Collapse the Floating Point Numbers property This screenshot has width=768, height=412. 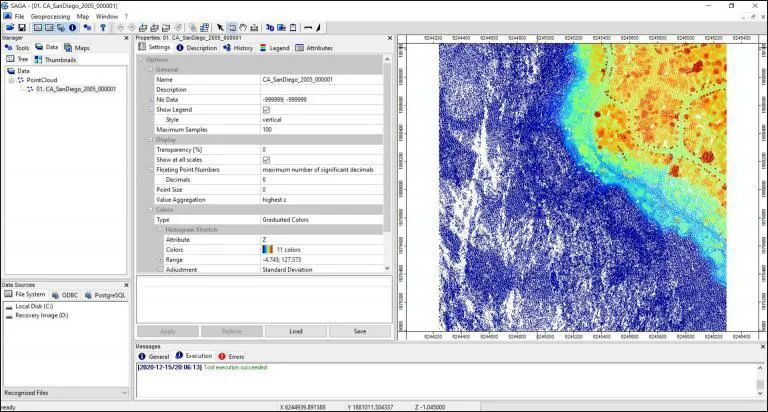click(x=151, y=170)
